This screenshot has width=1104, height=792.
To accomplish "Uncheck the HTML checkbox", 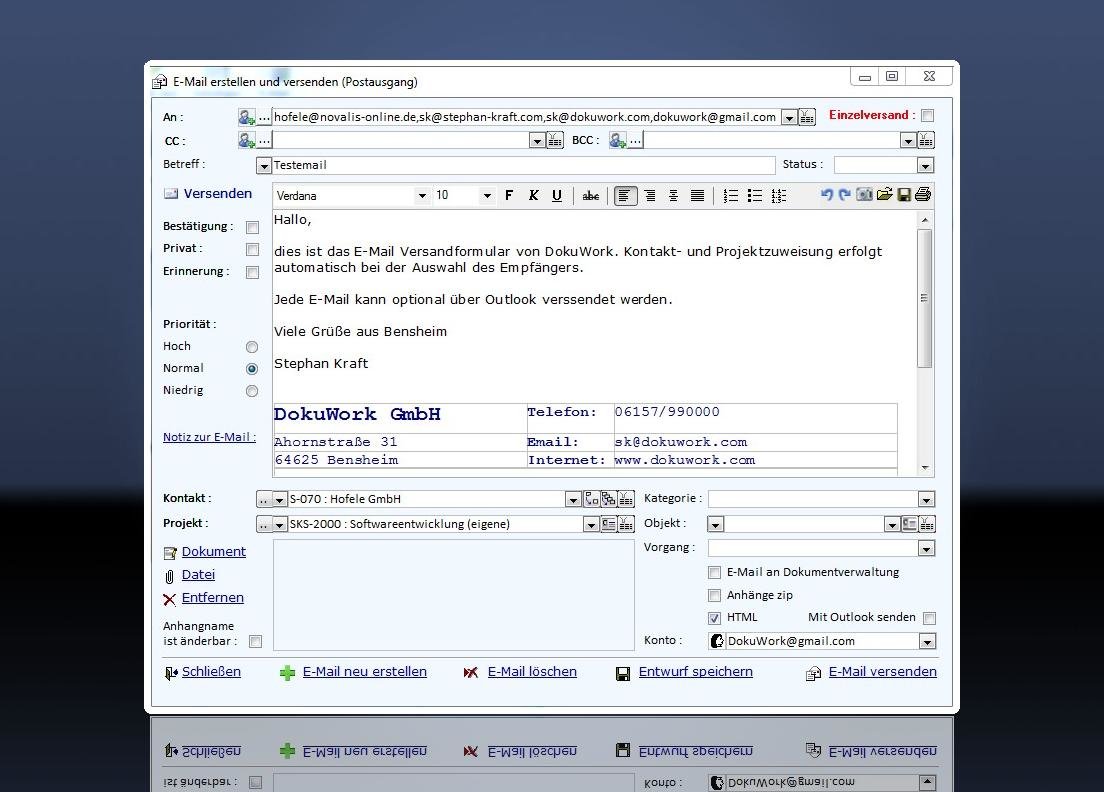I will (714, 618).
